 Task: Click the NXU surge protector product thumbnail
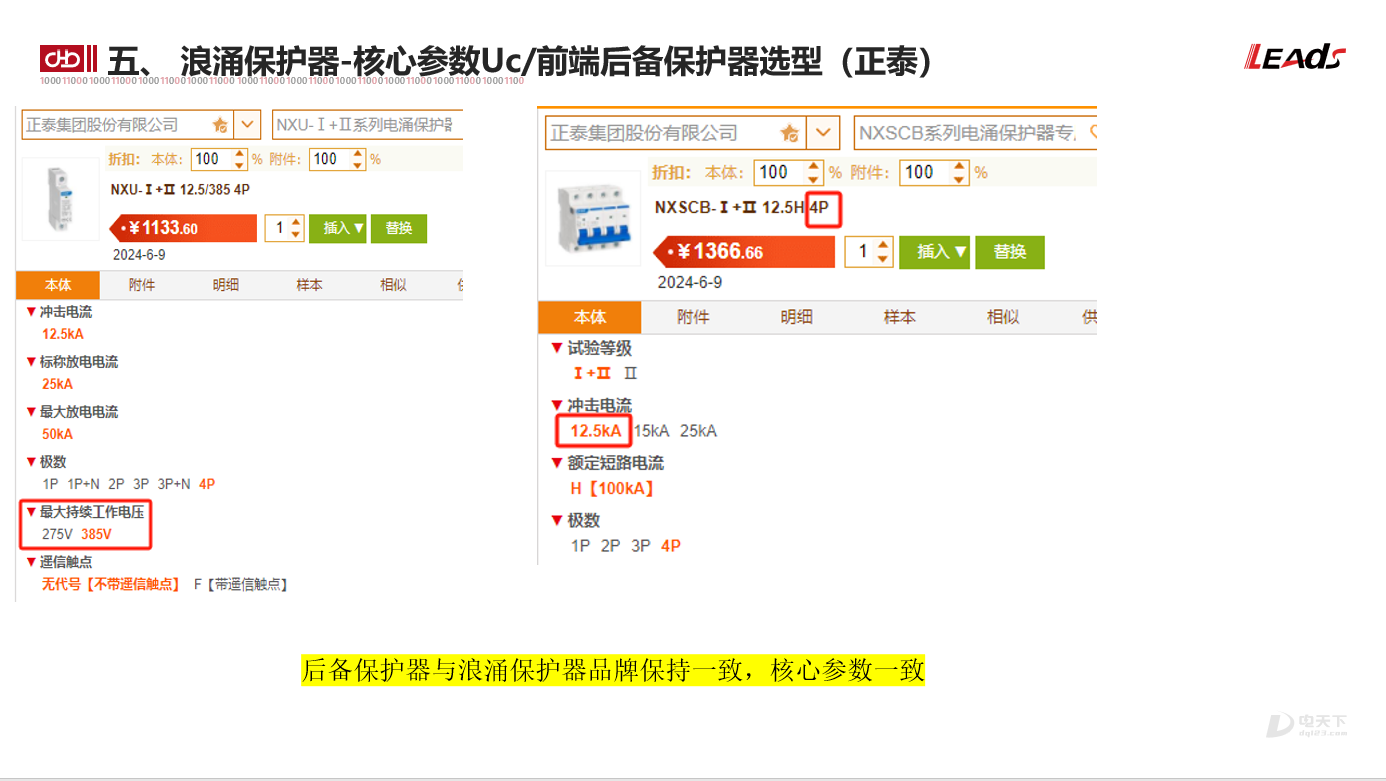click(x=60, y=199)
